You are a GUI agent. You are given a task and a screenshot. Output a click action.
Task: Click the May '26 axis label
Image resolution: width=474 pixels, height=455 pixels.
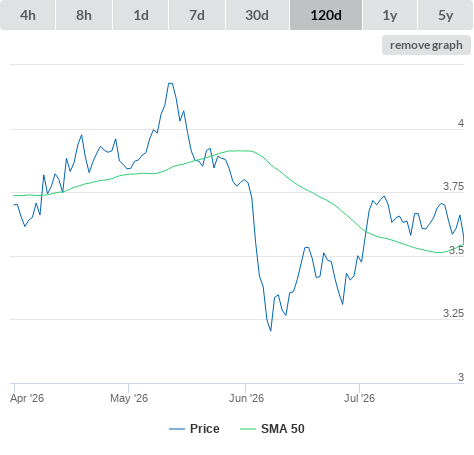click(129, 398)
